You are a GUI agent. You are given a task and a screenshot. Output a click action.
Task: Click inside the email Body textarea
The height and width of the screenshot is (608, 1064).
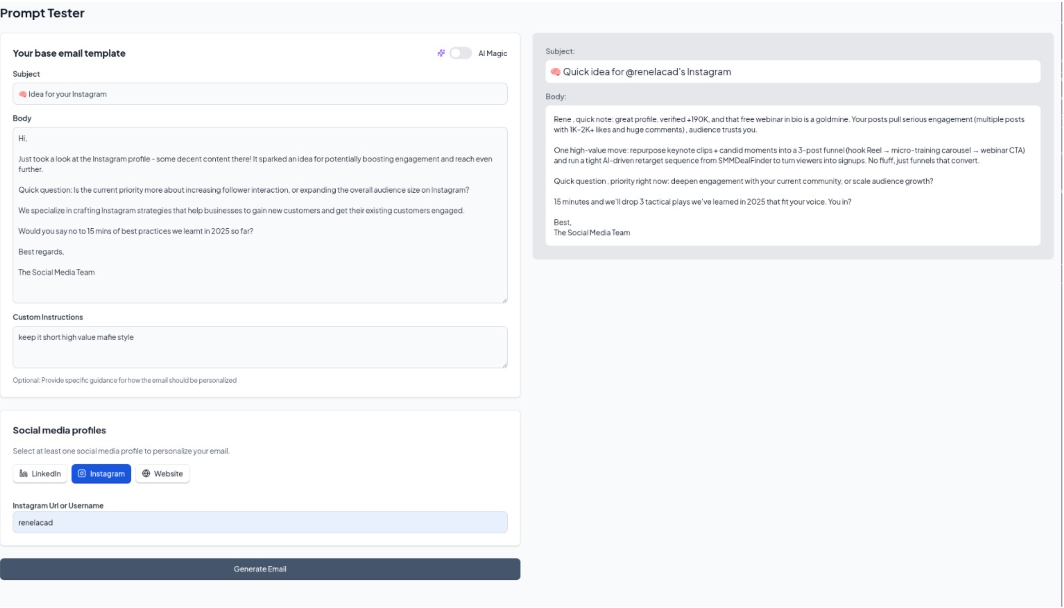click(x=260, y=215)
